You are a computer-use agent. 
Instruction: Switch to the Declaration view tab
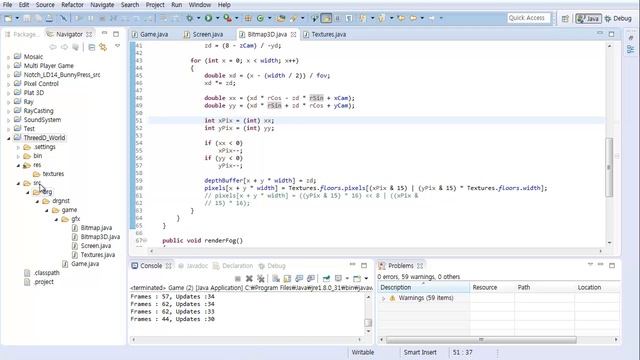pyautogui.click(x=233, y=266)
